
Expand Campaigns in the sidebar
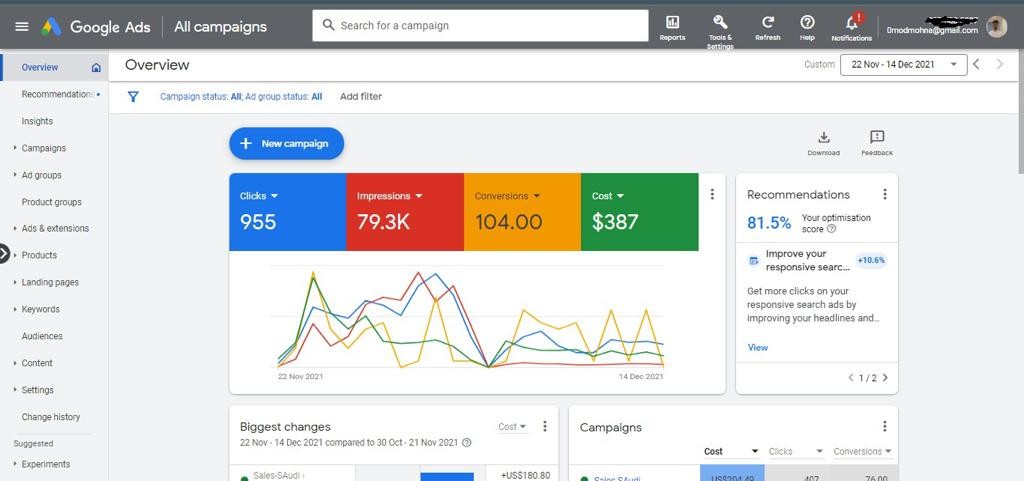pyautogui.click(x=15, y=148)
